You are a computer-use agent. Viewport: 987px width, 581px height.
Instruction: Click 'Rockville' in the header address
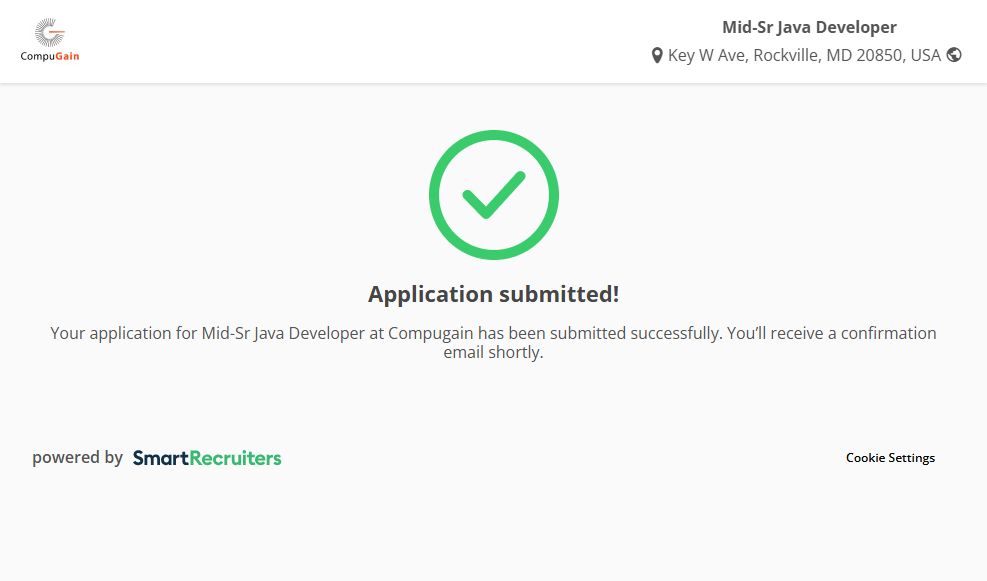pos(786,56)
